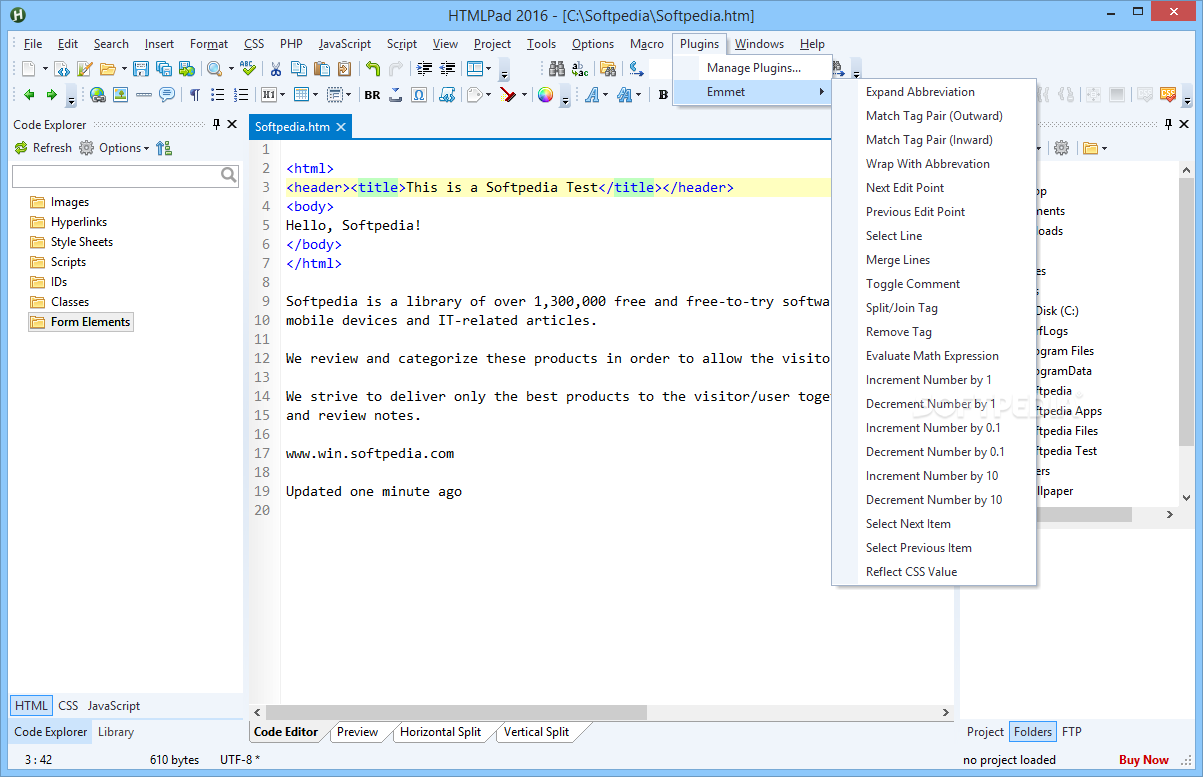The height and width of the screenshot is (777, 1203).
Task: Click the Copy icon in the toolbar
Action: [x=299, y=69]
